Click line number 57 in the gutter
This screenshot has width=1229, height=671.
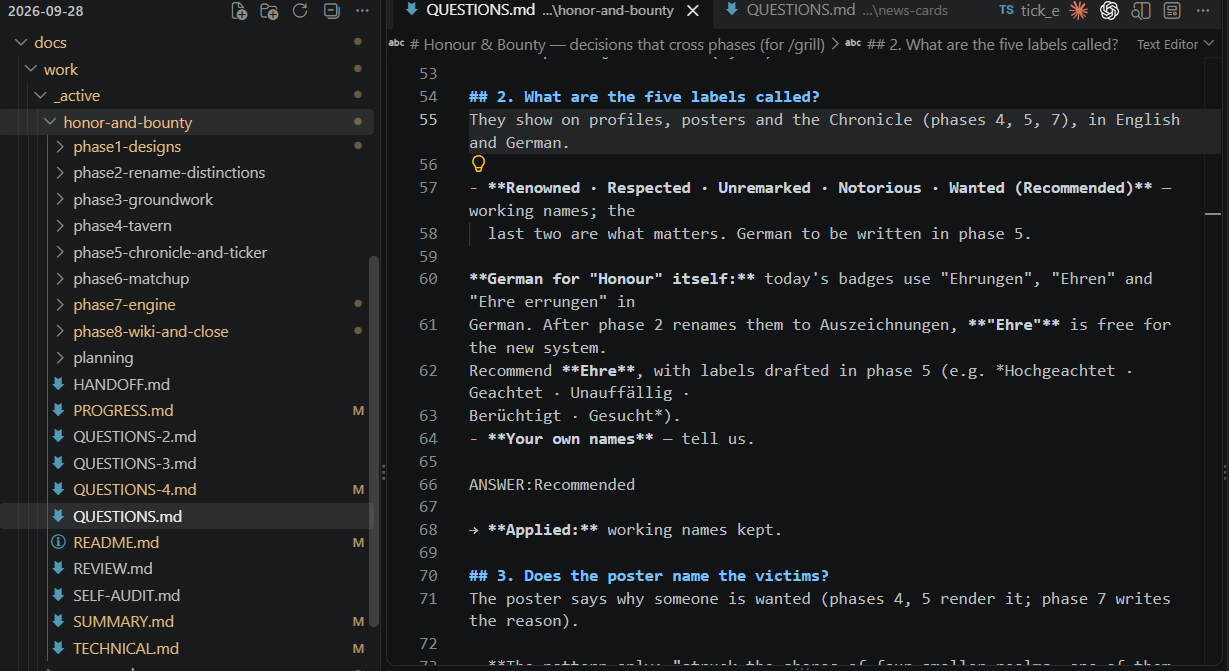point(428,188)
